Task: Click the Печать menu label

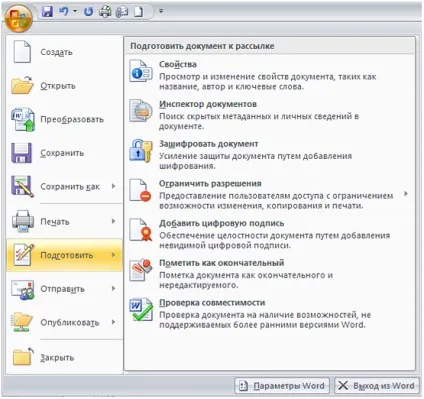Action: click(x=55, y=222)
